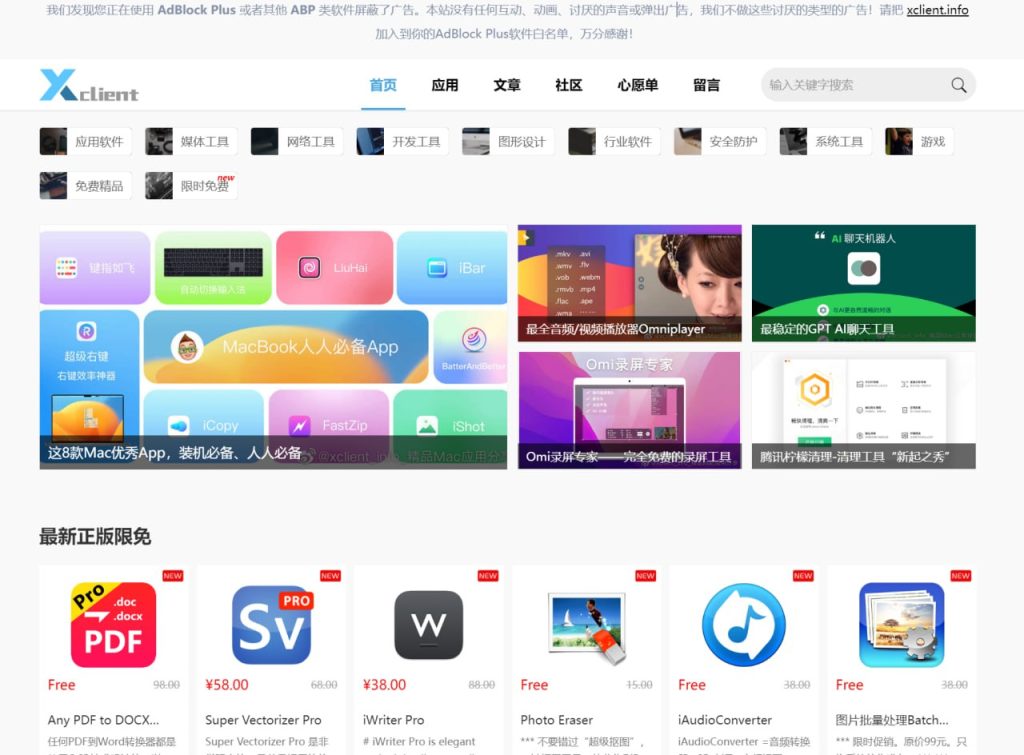Open the Omniplayer featured article thumbnail
The image size is (1024, 755).
pos(630,283)
